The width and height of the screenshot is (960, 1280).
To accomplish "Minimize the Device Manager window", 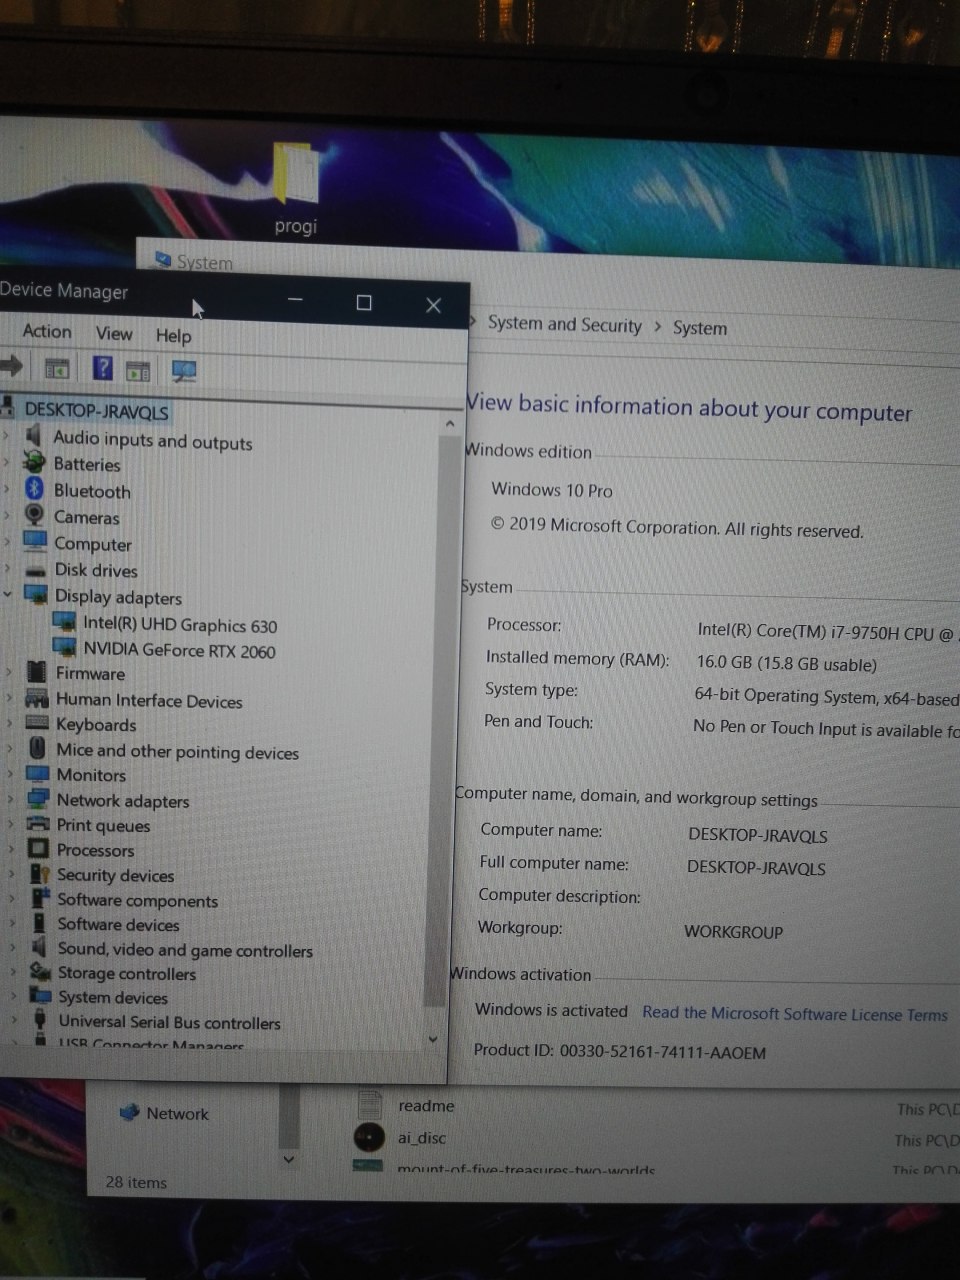I will point(295,300).
